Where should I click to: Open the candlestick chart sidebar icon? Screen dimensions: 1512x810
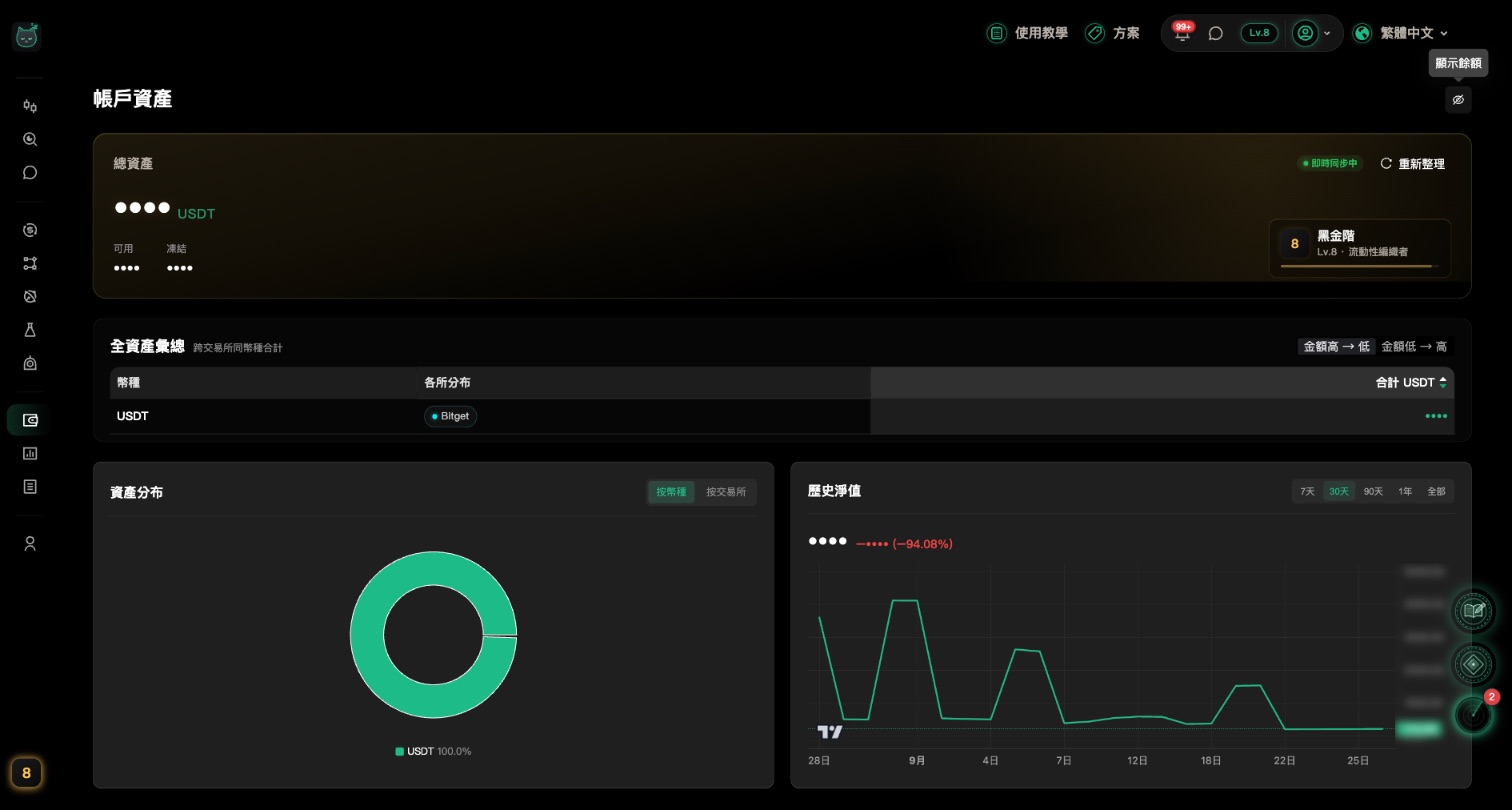point(30,106)
